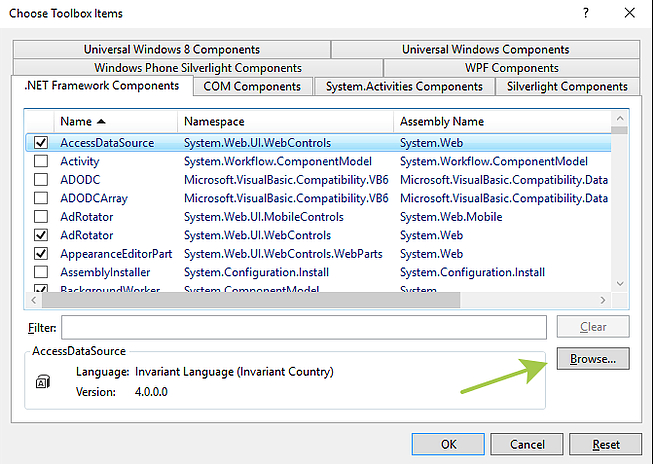This screenshot has height=464, width=653.
Task: Confirm with the OK button
Action: coord(448,444)
